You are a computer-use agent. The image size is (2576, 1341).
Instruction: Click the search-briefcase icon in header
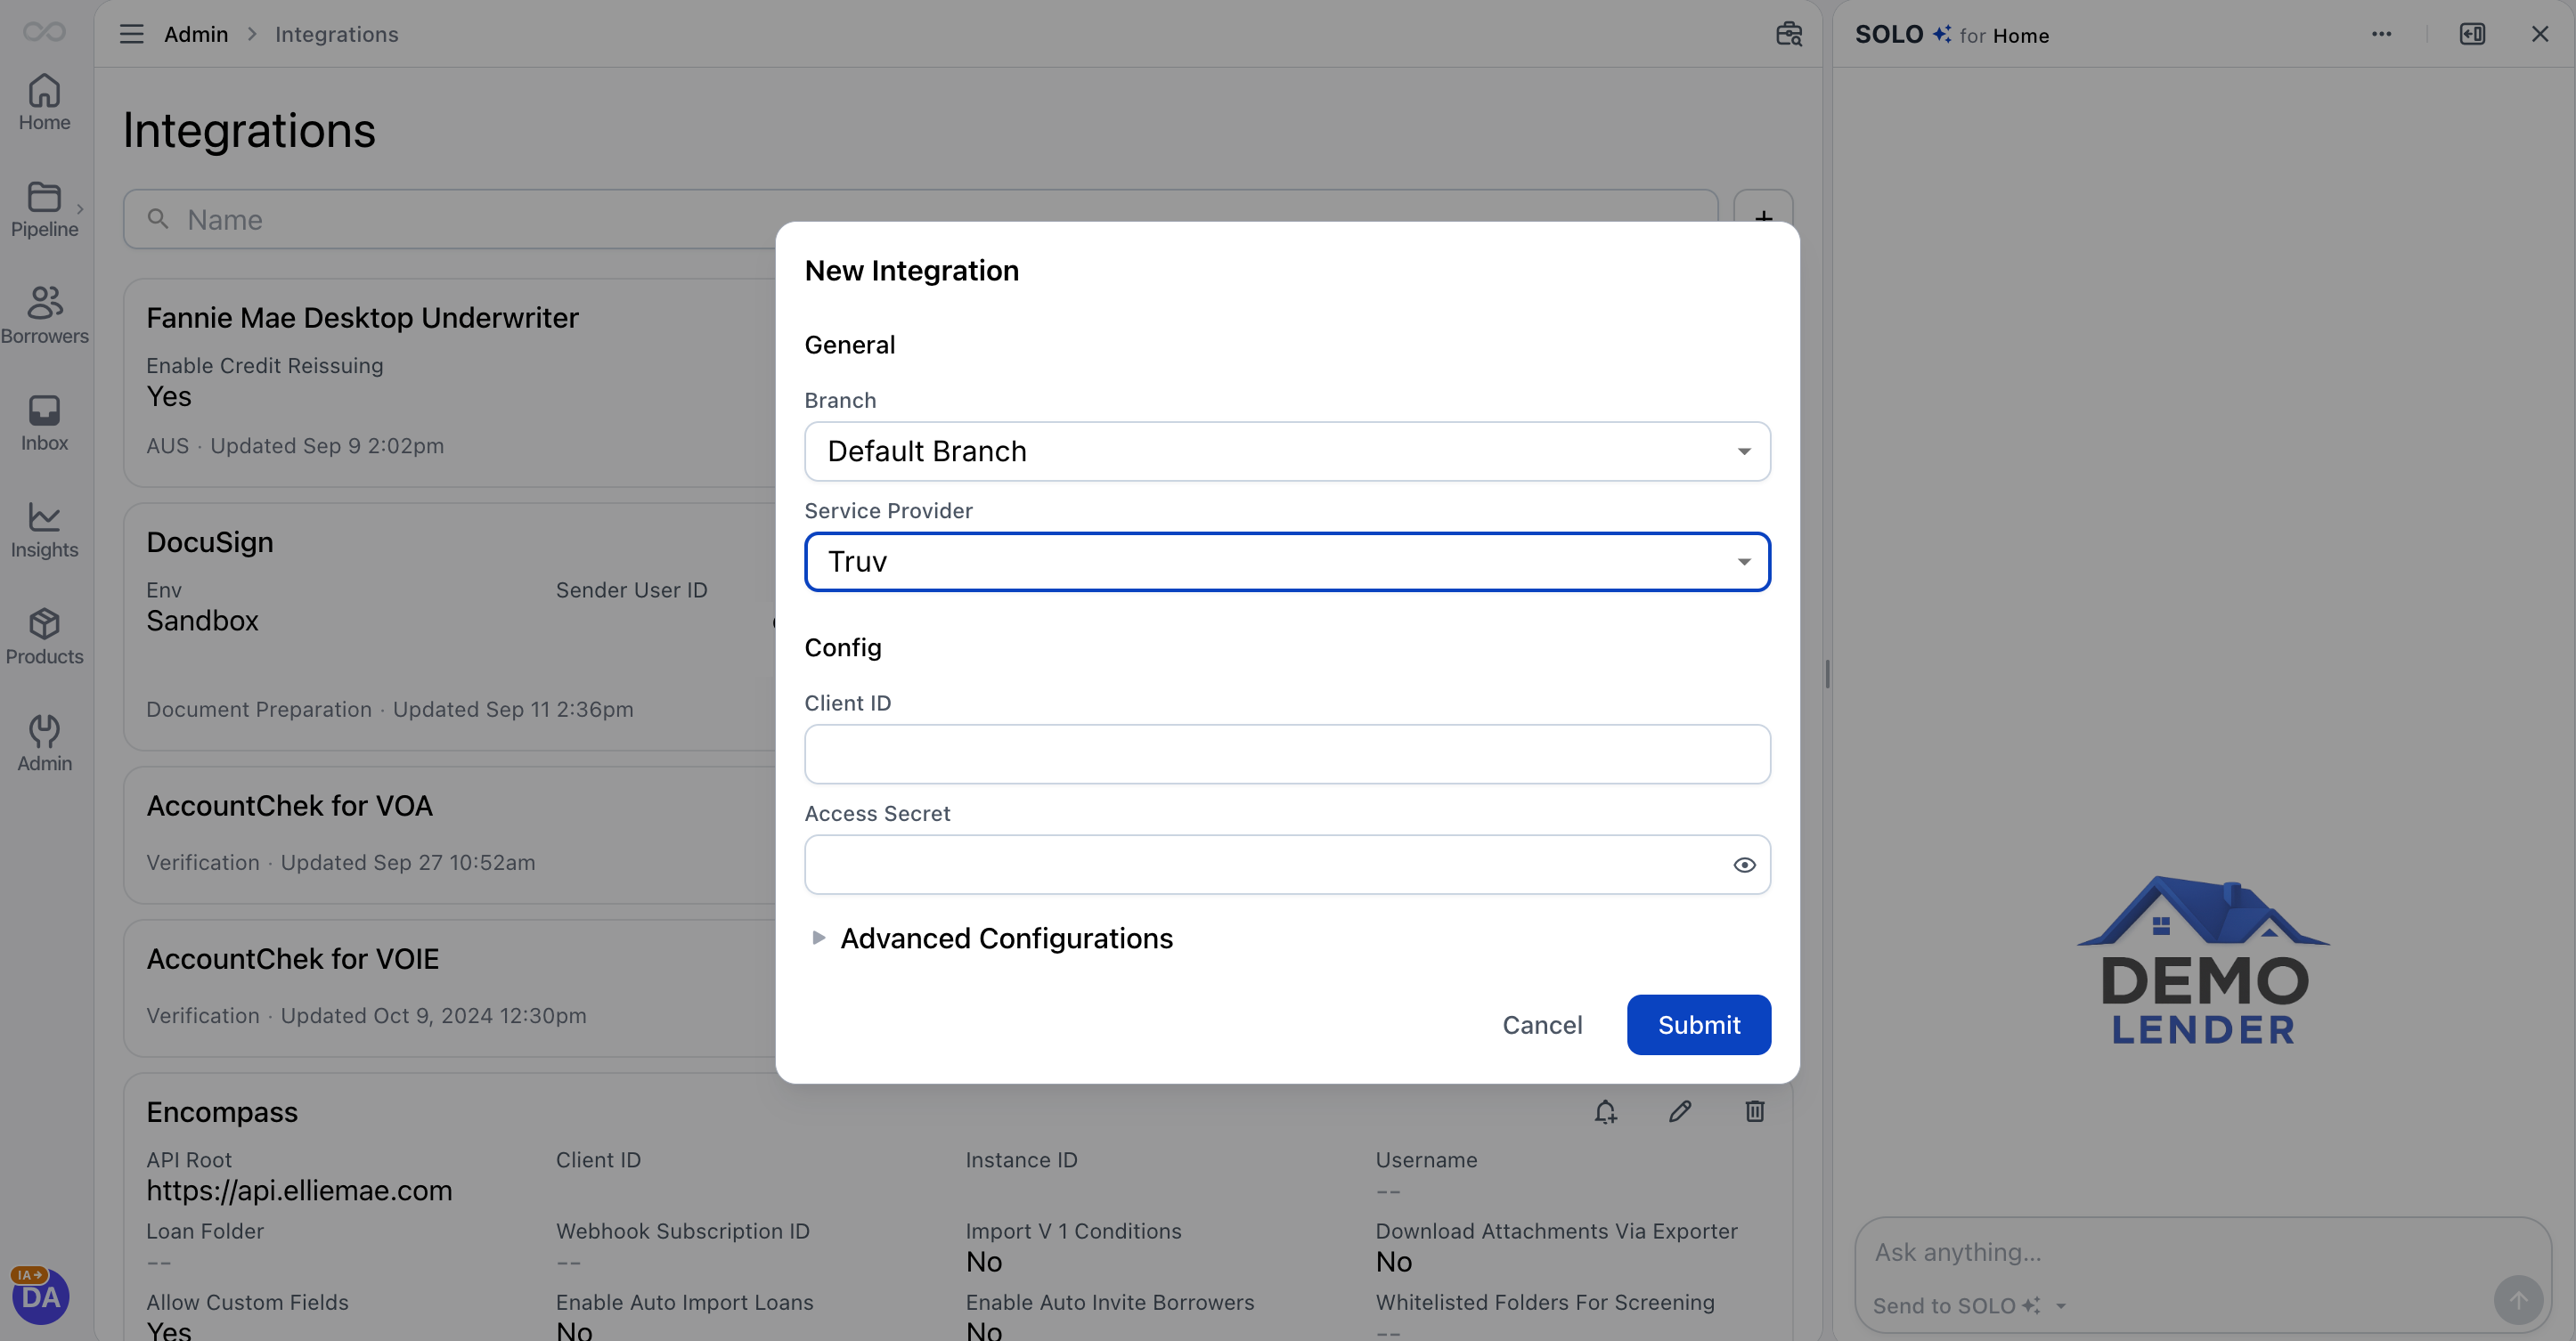pyautogui.click(x=1788, y=34)
